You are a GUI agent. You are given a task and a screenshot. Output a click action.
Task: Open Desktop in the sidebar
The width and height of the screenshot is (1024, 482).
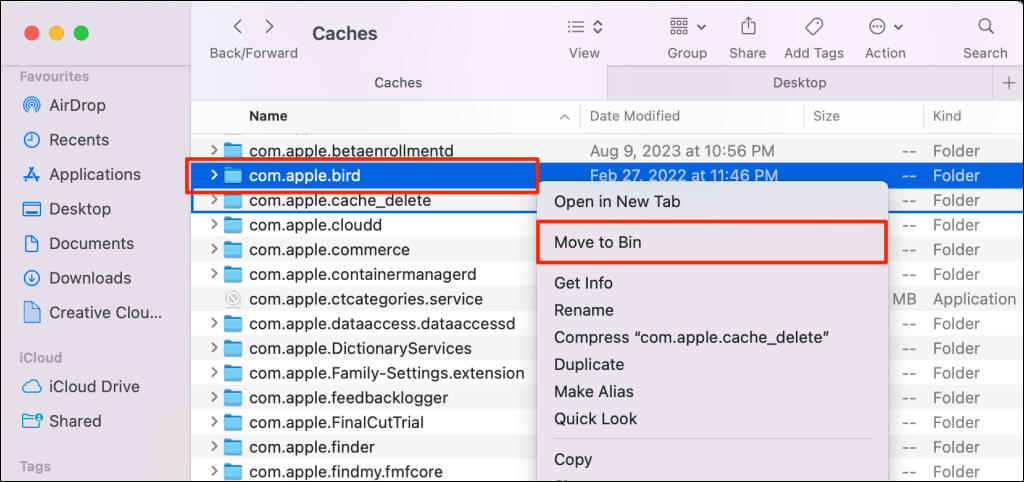tap(80, 209)
